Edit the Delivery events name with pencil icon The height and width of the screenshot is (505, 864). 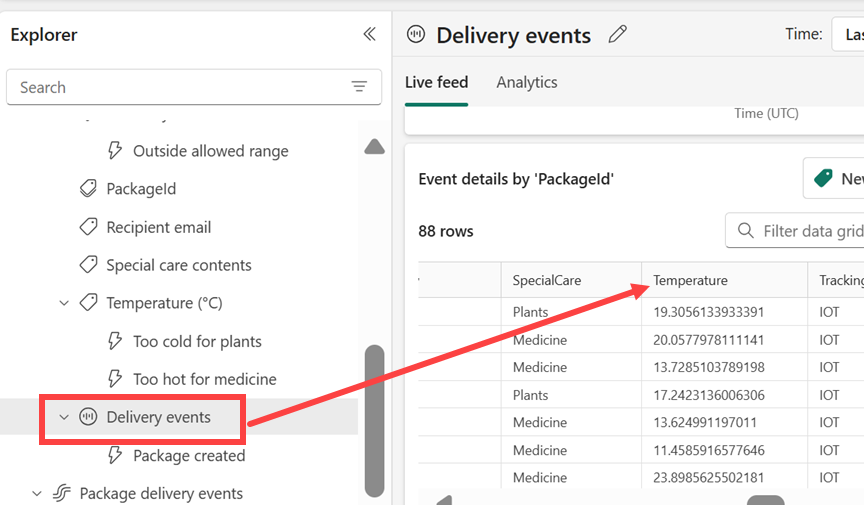(x=618, y=34)
